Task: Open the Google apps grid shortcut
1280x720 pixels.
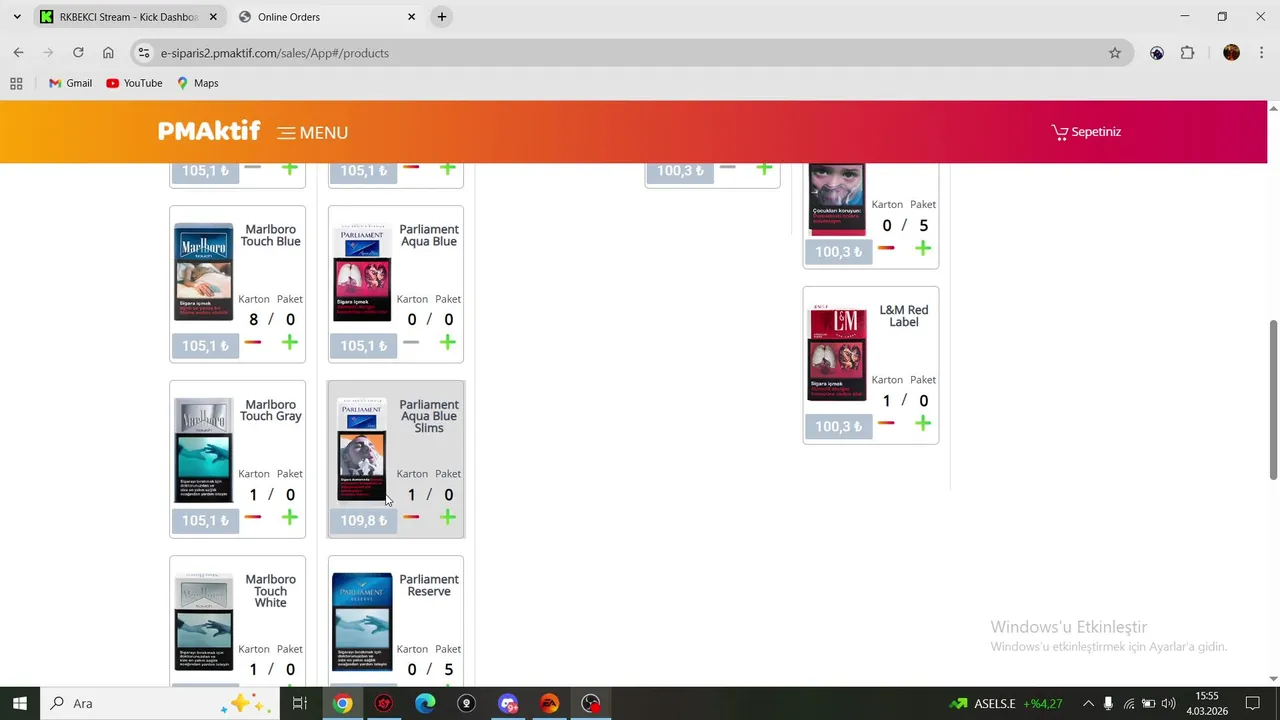Action: click(x=16, y=83)
